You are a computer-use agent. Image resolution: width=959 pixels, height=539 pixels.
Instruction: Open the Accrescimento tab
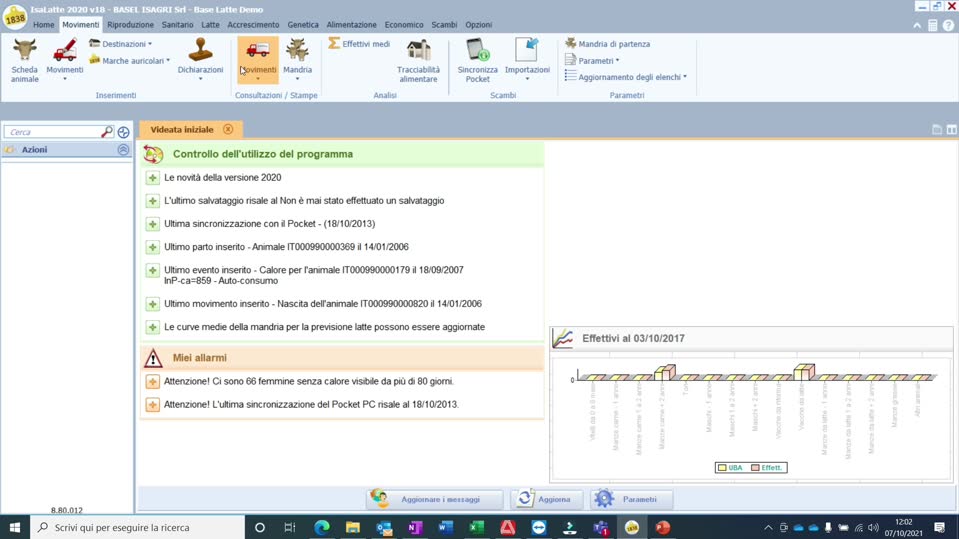(253, 25)
